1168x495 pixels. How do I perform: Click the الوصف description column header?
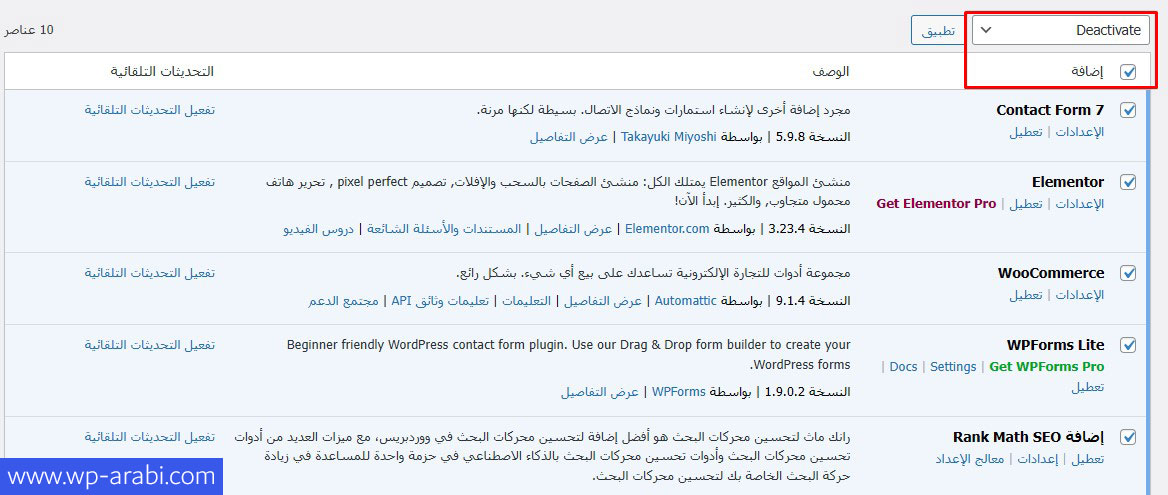click(x=831, y=71)
